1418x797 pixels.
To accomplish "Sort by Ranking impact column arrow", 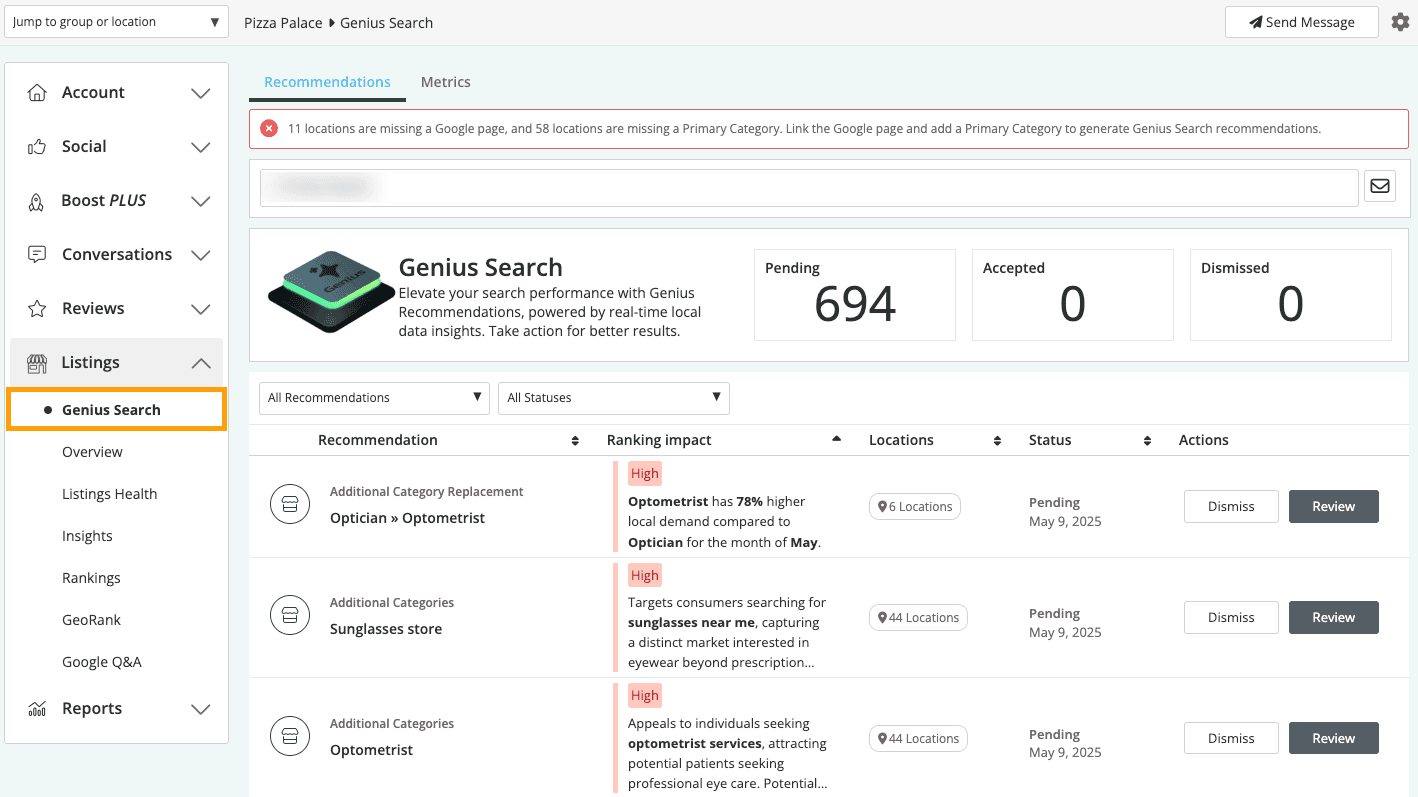I will pos(836,439).
